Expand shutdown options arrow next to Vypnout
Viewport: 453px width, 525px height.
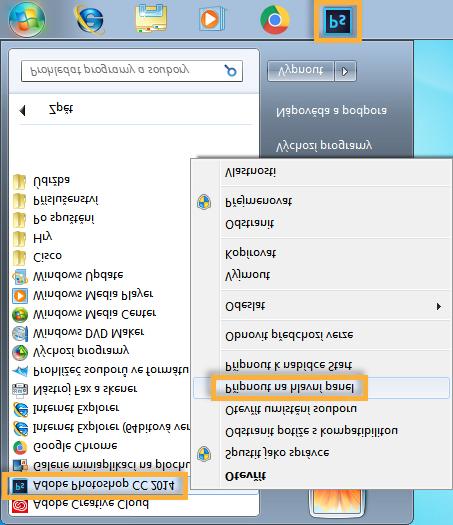click(345, 71)
